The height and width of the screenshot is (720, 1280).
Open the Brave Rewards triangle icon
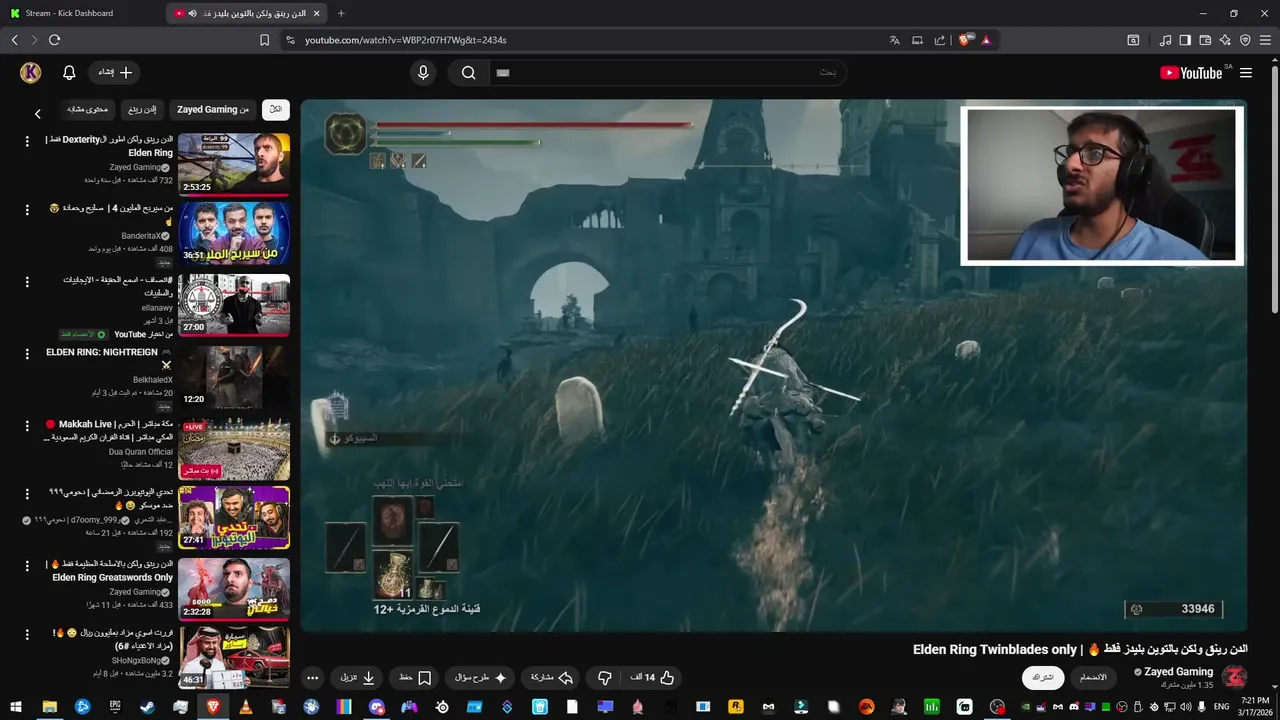[986, 40]
